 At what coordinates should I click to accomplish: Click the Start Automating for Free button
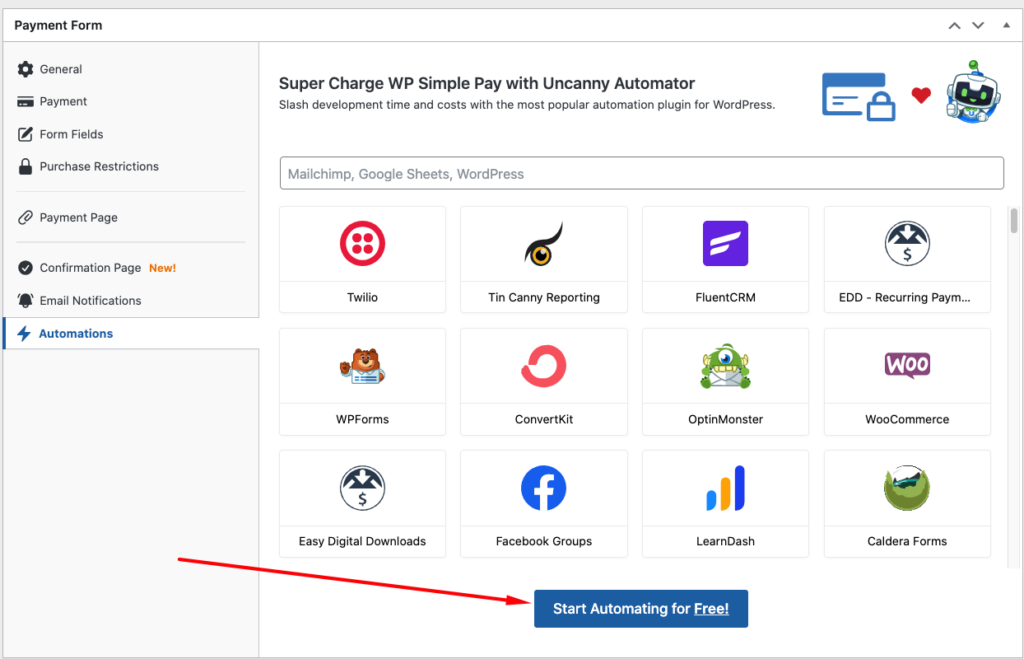click(x=641, y=609)
